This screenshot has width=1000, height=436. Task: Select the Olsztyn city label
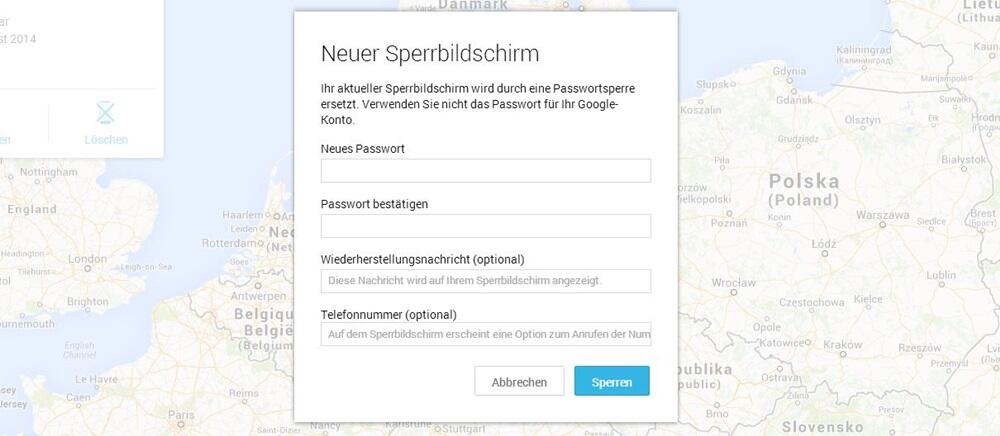[862, 120]
